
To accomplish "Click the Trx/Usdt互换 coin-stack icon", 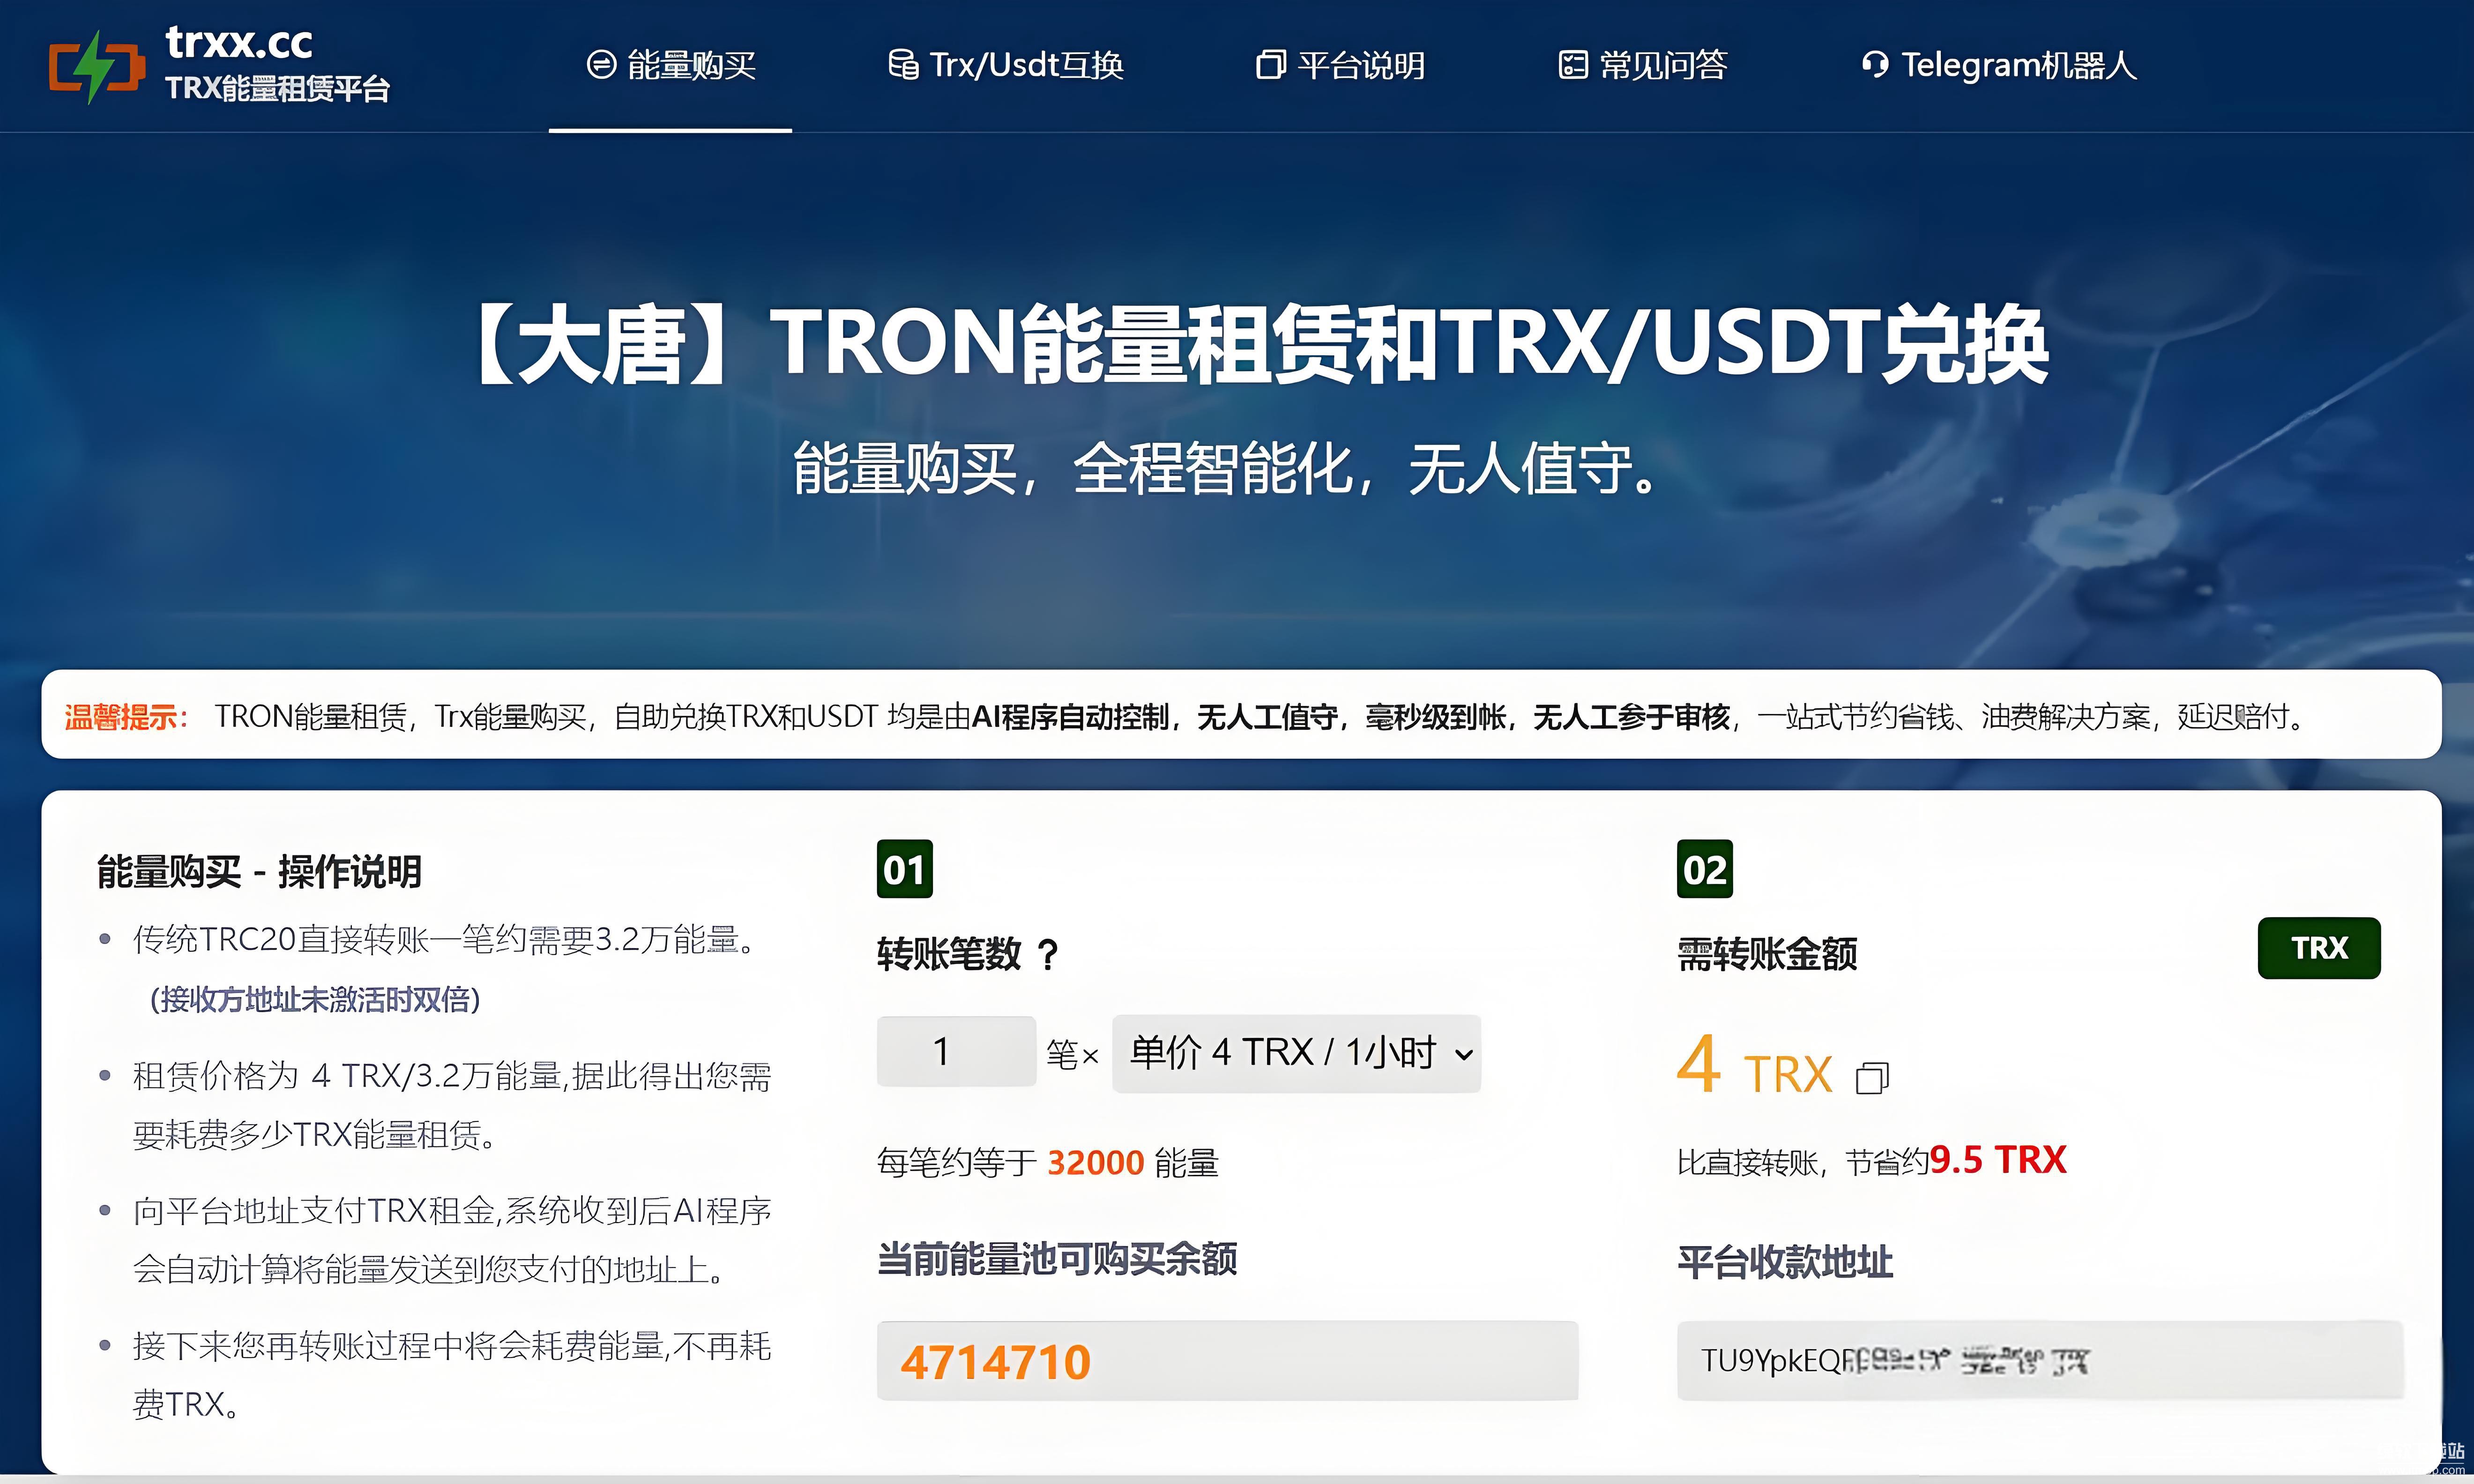I will coord(903,65).
